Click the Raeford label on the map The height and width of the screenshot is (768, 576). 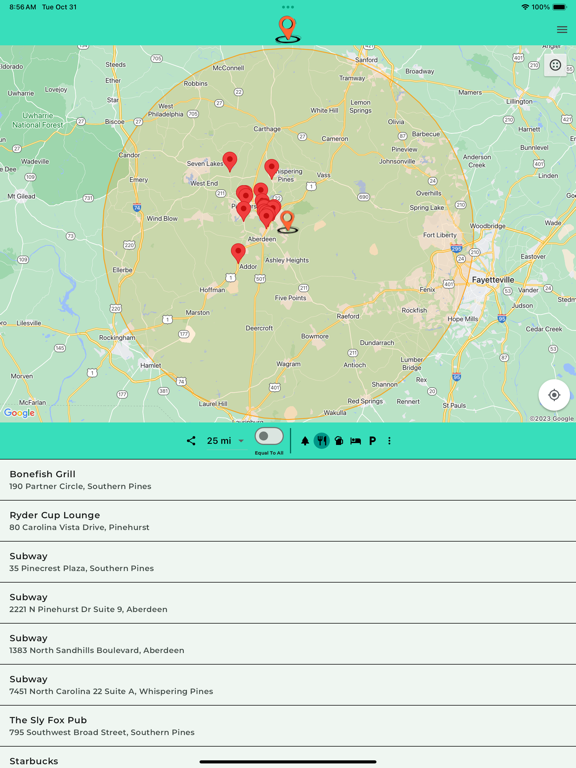pyautogui.click(x=348, y=316)
